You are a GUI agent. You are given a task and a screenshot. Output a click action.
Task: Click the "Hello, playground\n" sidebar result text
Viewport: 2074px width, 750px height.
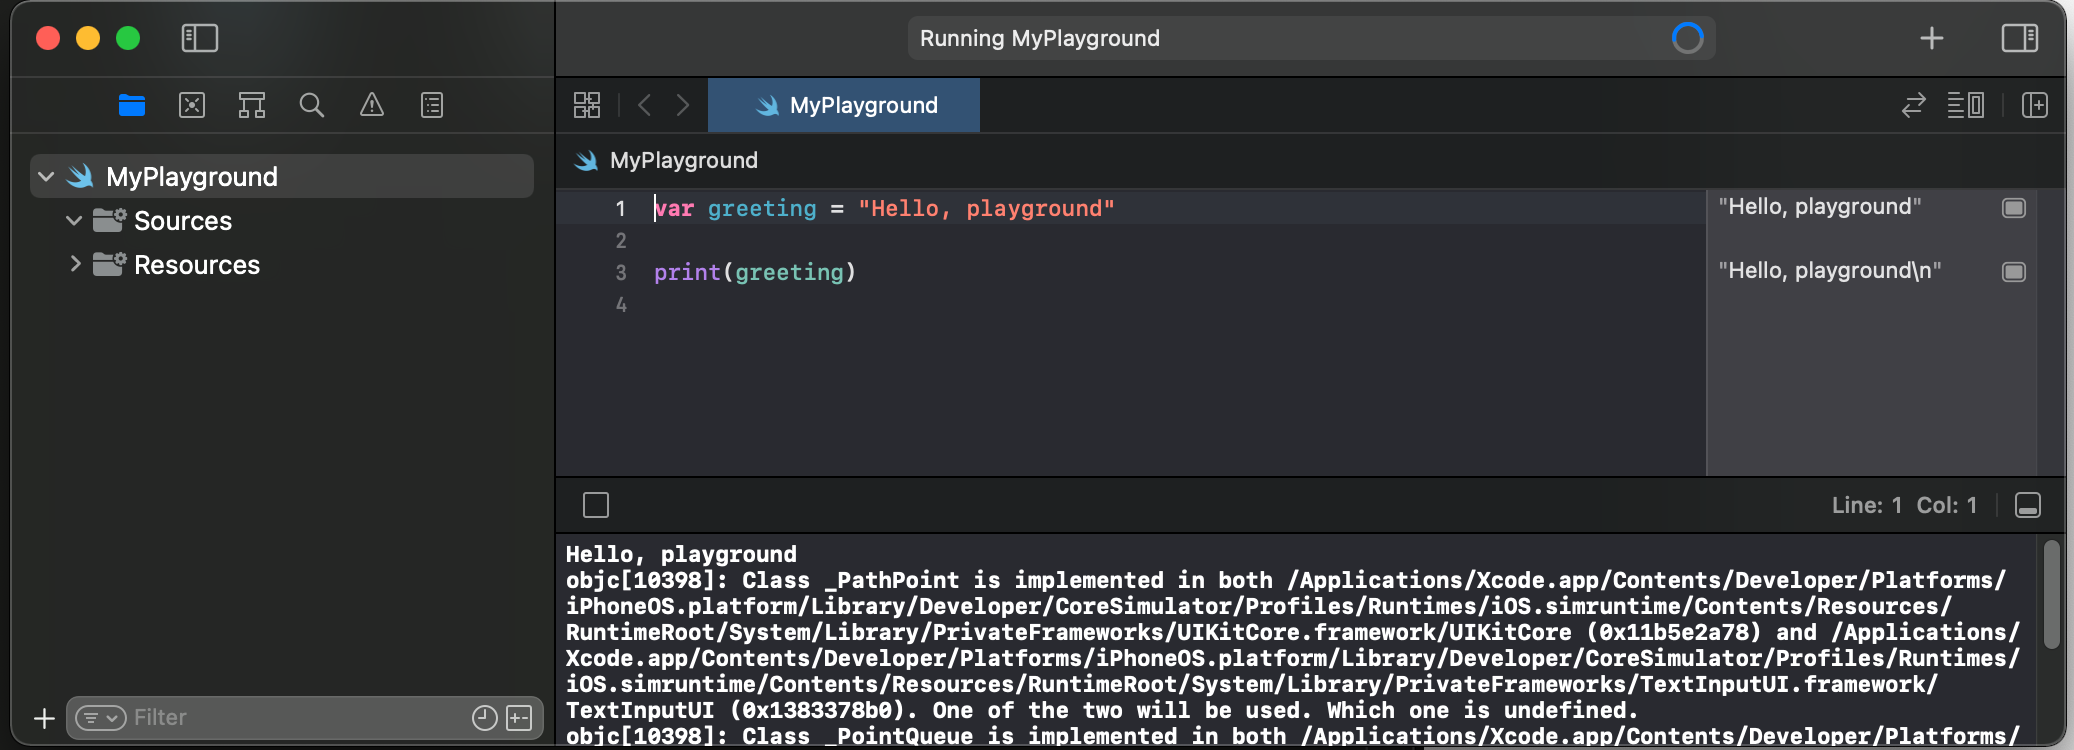pyautogui.click(x=1830, y=271)
